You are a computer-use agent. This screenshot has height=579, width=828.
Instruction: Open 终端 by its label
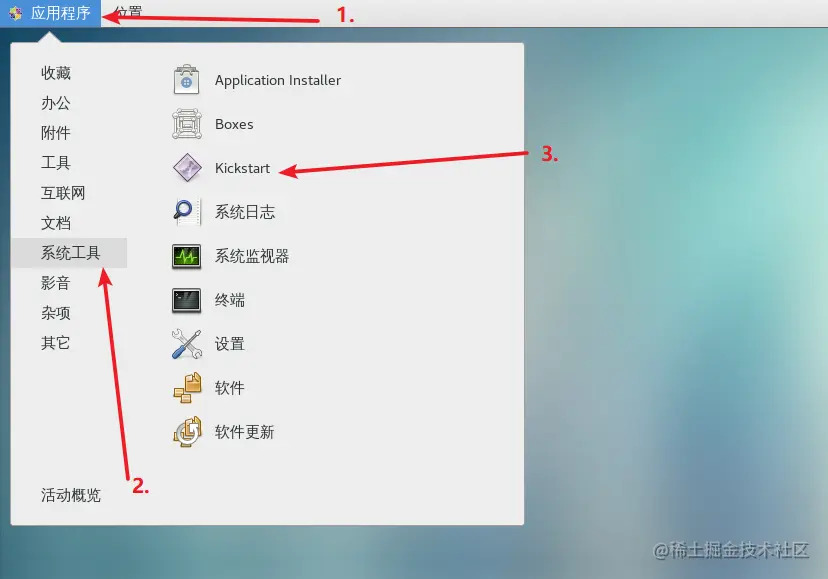[230, 300]
